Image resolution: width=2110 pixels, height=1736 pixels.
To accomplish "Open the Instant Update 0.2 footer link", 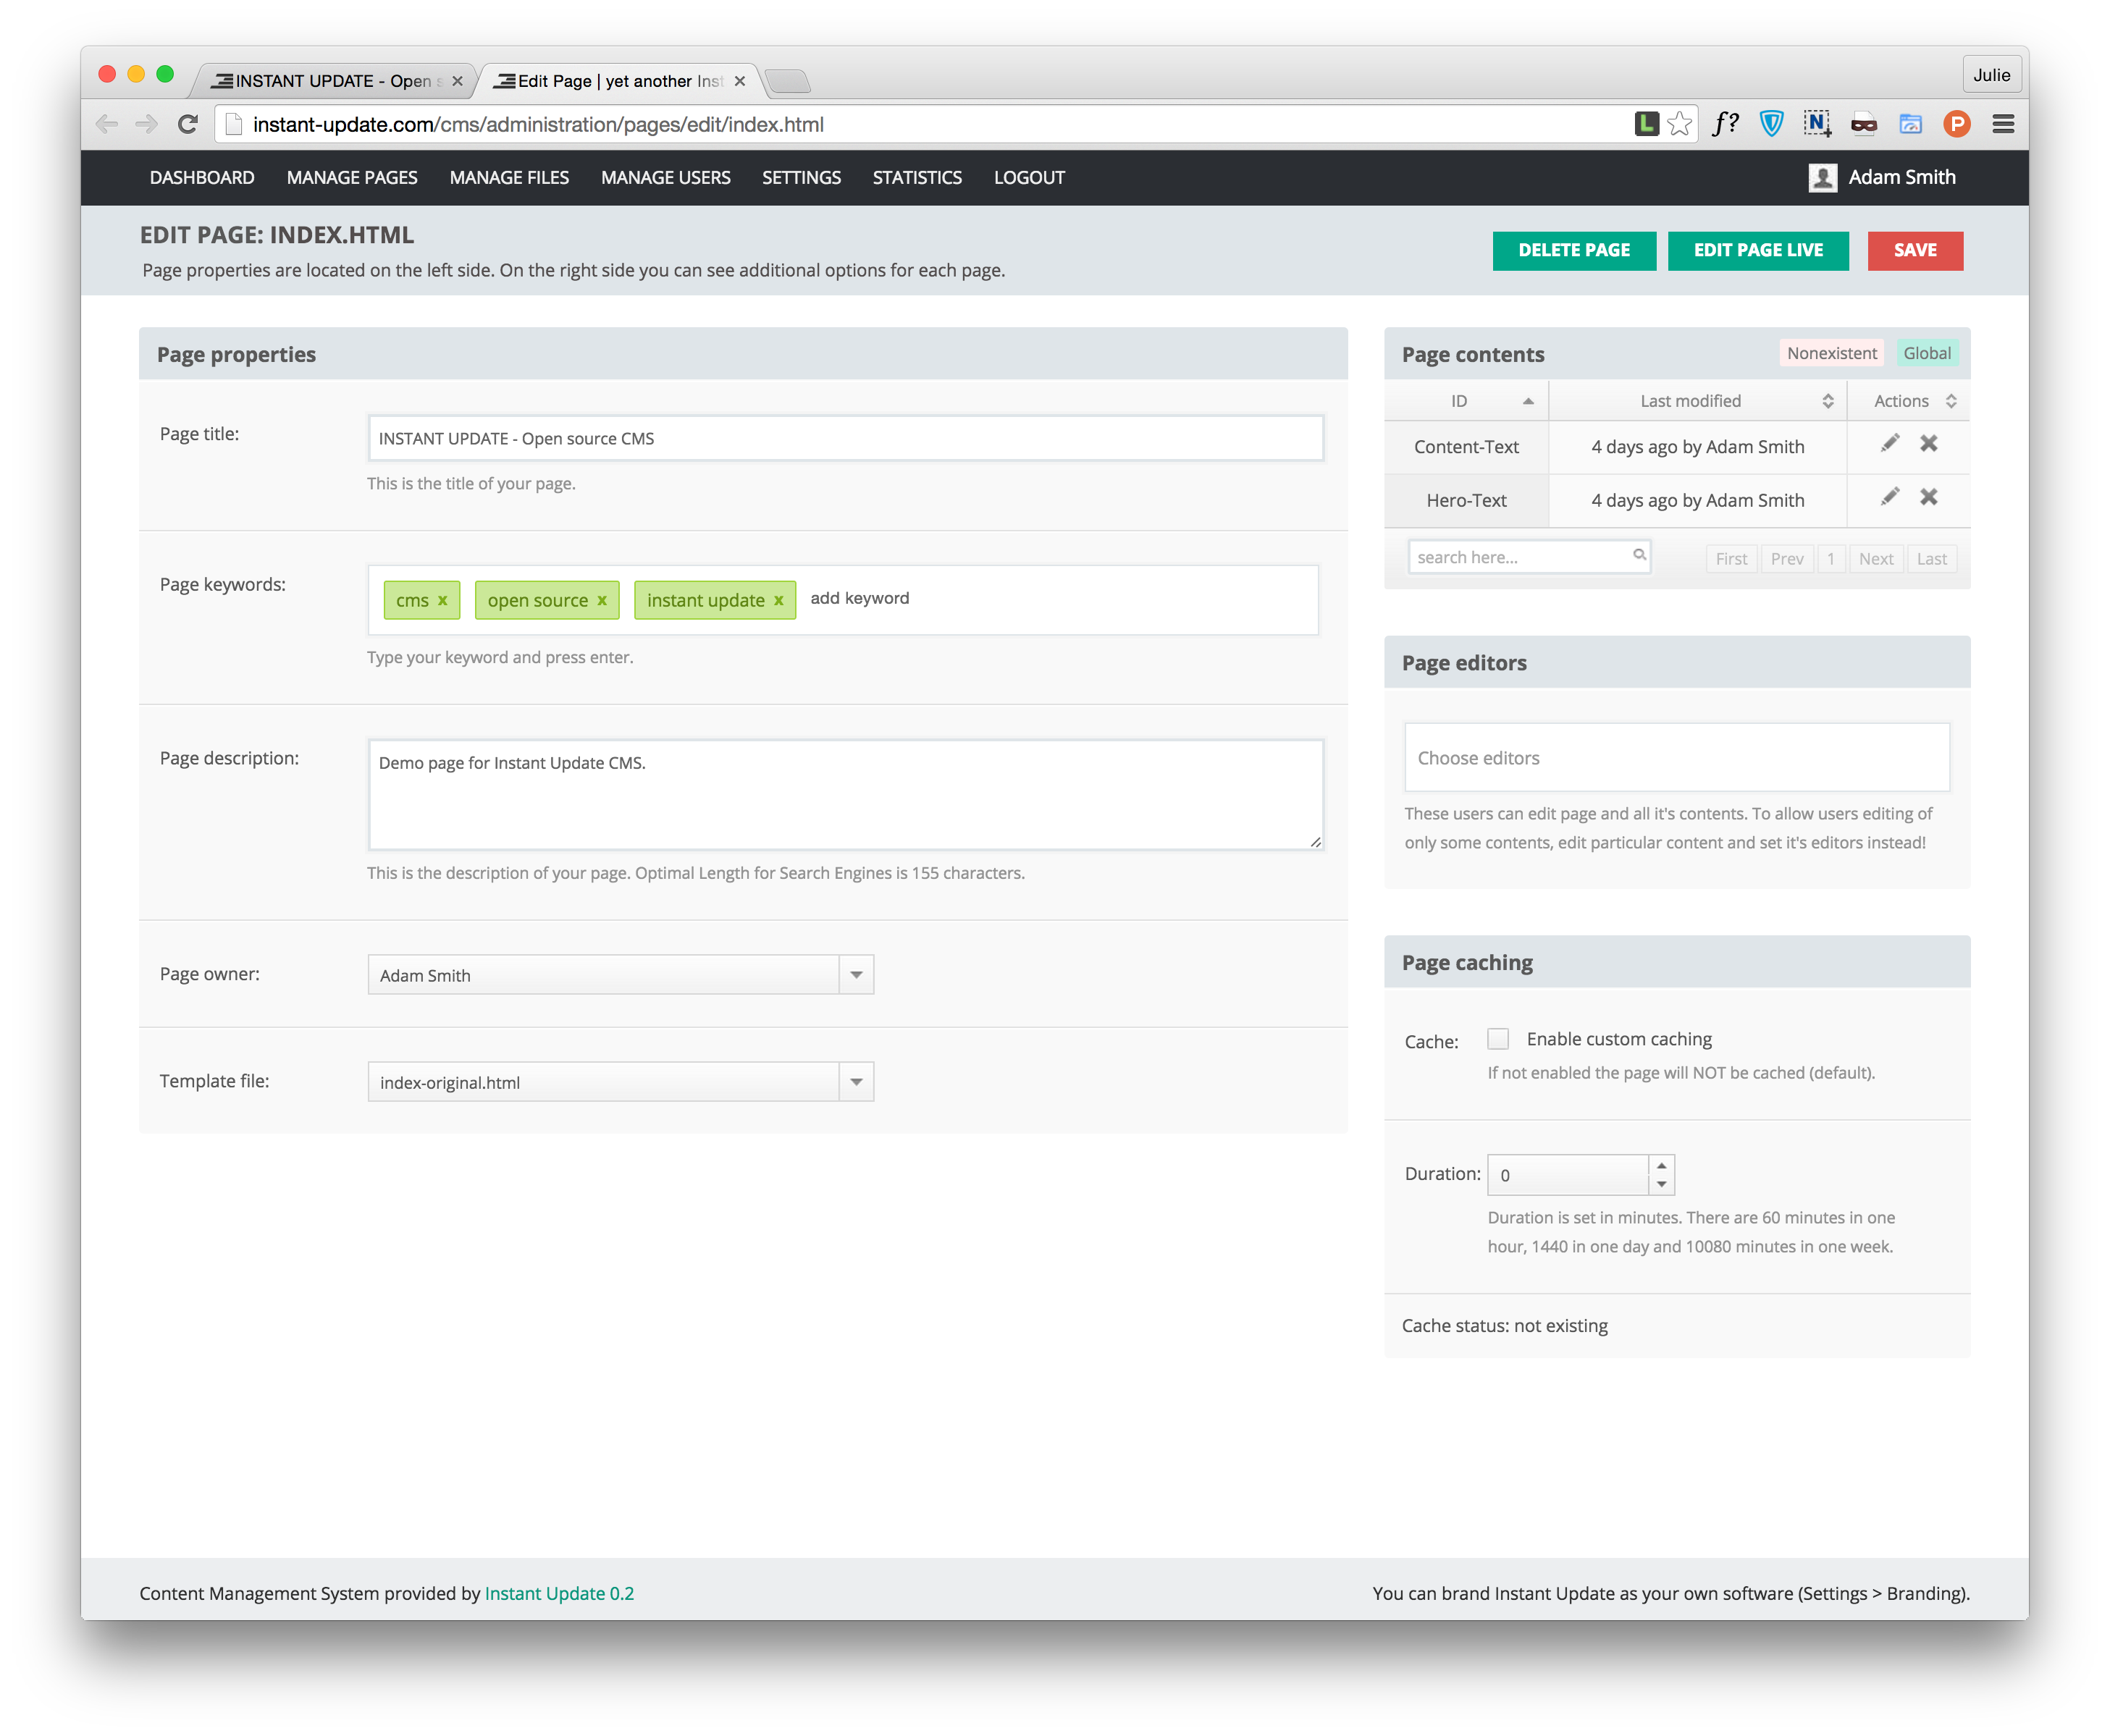I will point(559,1593).
